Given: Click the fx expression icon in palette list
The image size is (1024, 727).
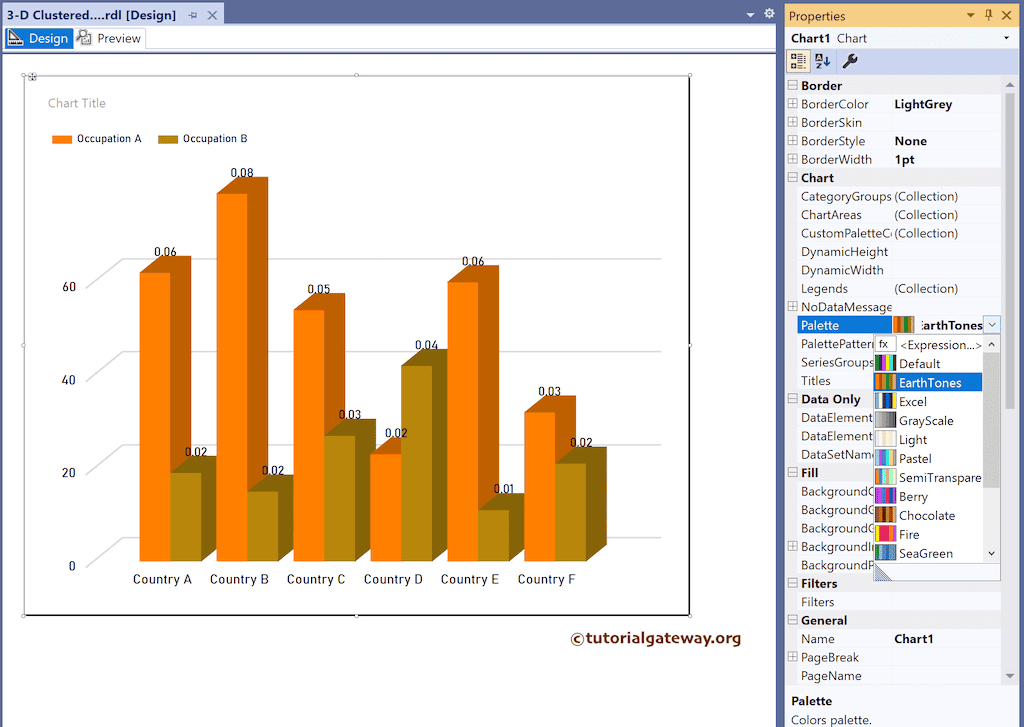Looking at the screenshot, I should tap(884, 344).
